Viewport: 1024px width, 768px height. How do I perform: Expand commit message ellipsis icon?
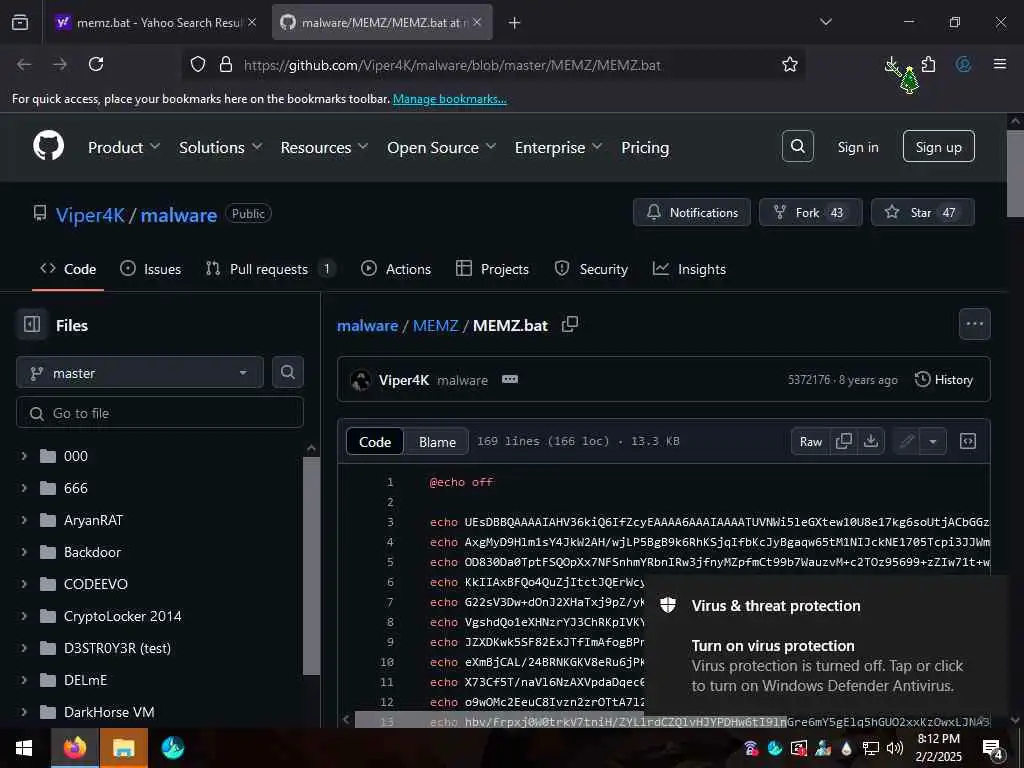tap(509, 379)
